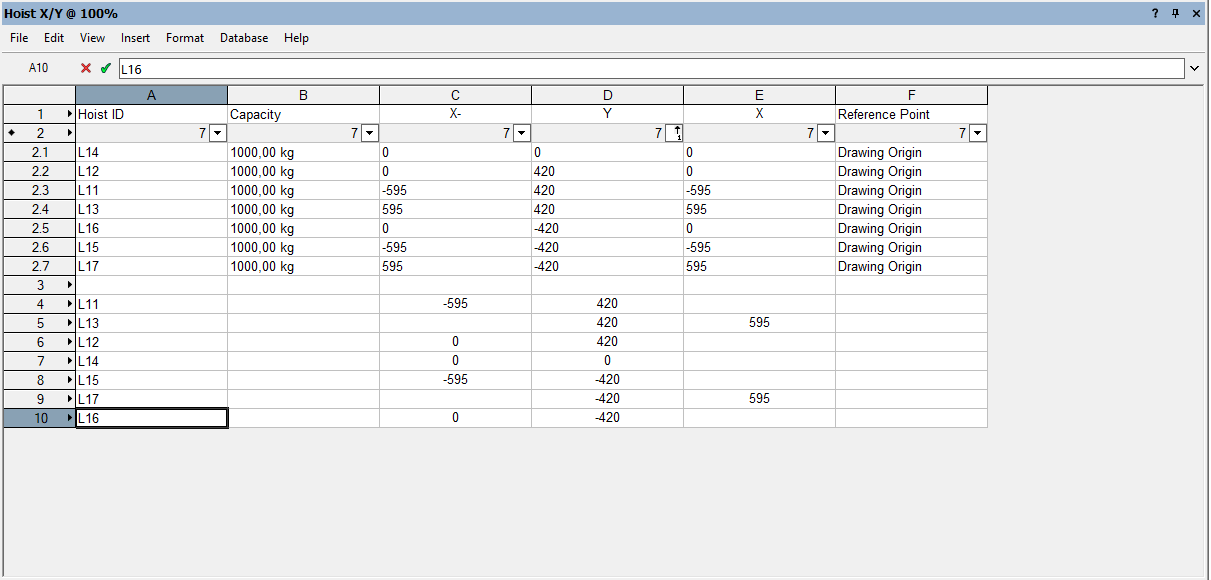This screenshot has width=1211, height=580.
Task: Open the Format menu
Action: (185, 38)
